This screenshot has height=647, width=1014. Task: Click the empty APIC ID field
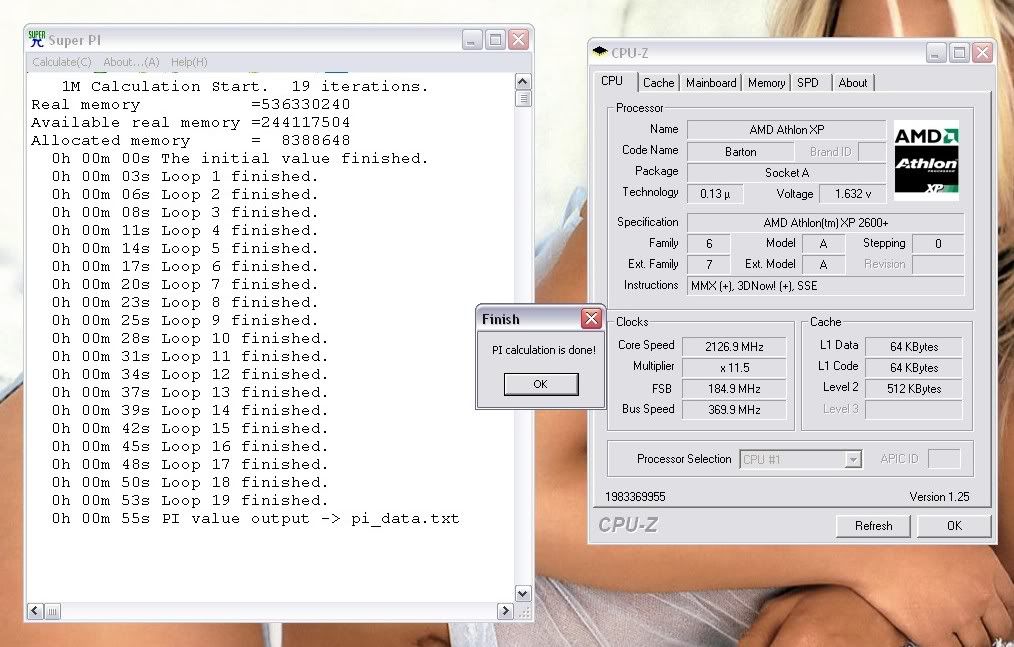click(x=944, y=459)
